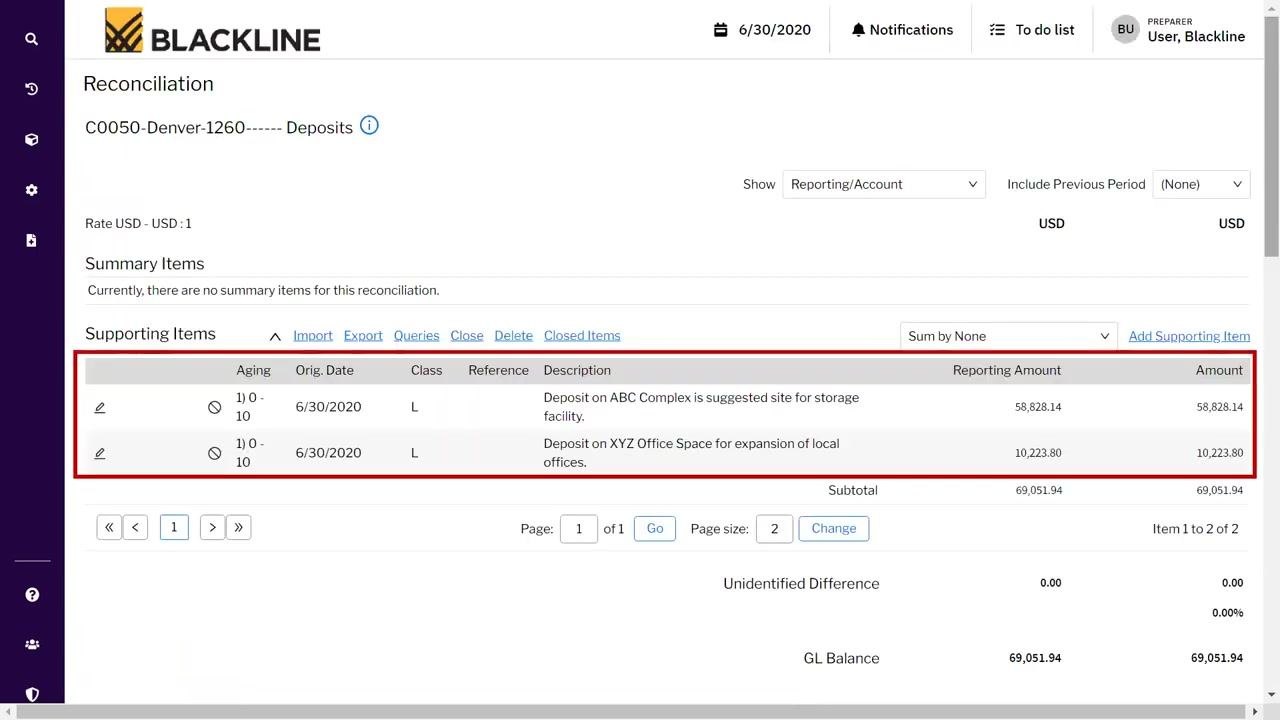The image size is (1280, 720).
Task: Open the calendar period icon
Action: 720,30
